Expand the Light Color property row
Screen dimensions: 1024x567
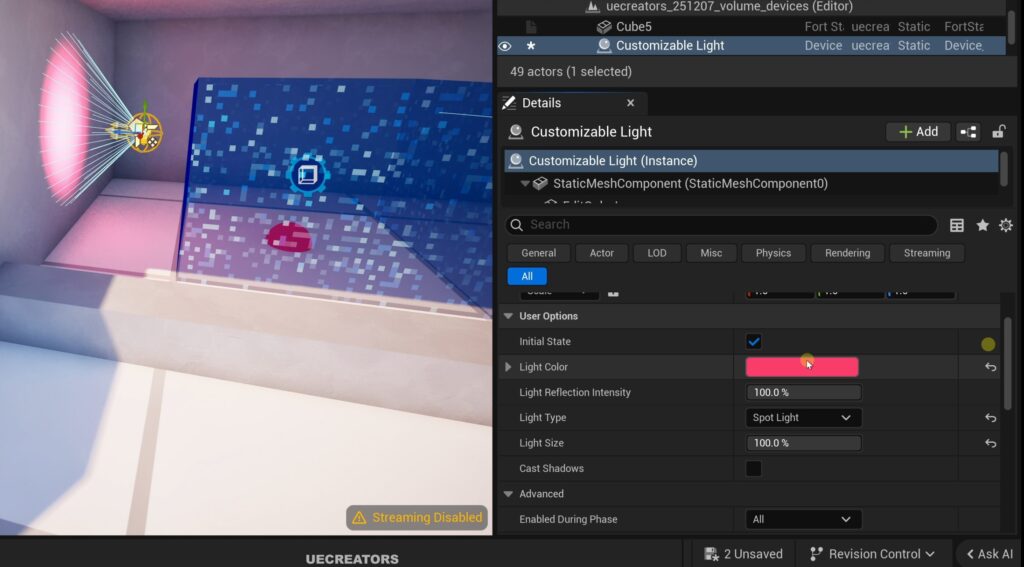coord(508,367)
